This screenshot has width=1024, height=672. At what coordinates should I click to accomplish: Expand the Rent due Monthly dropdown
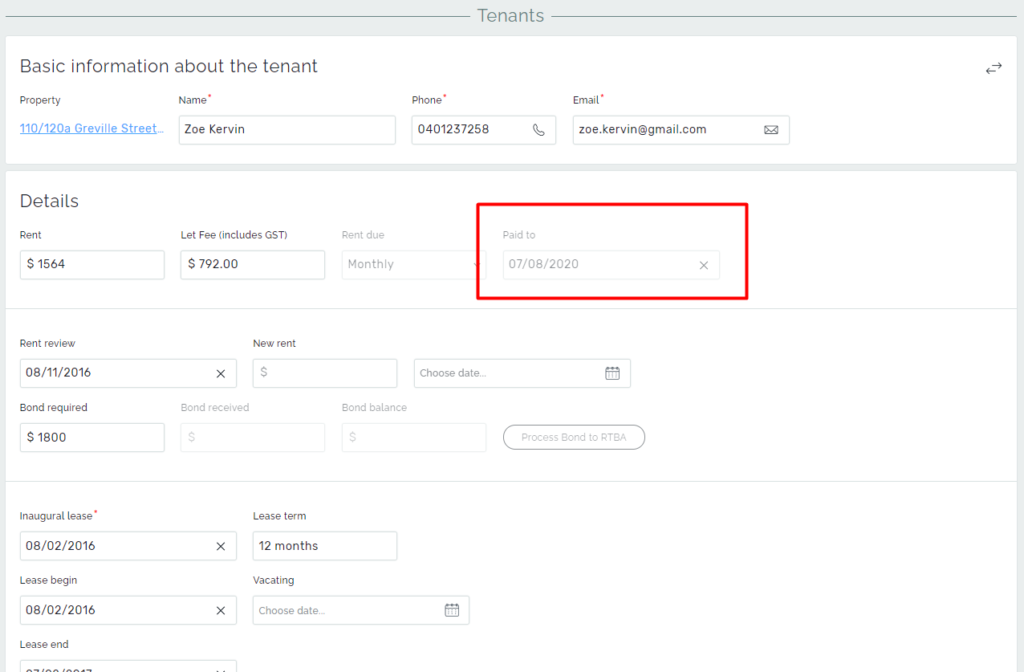(x=412, y=265)
